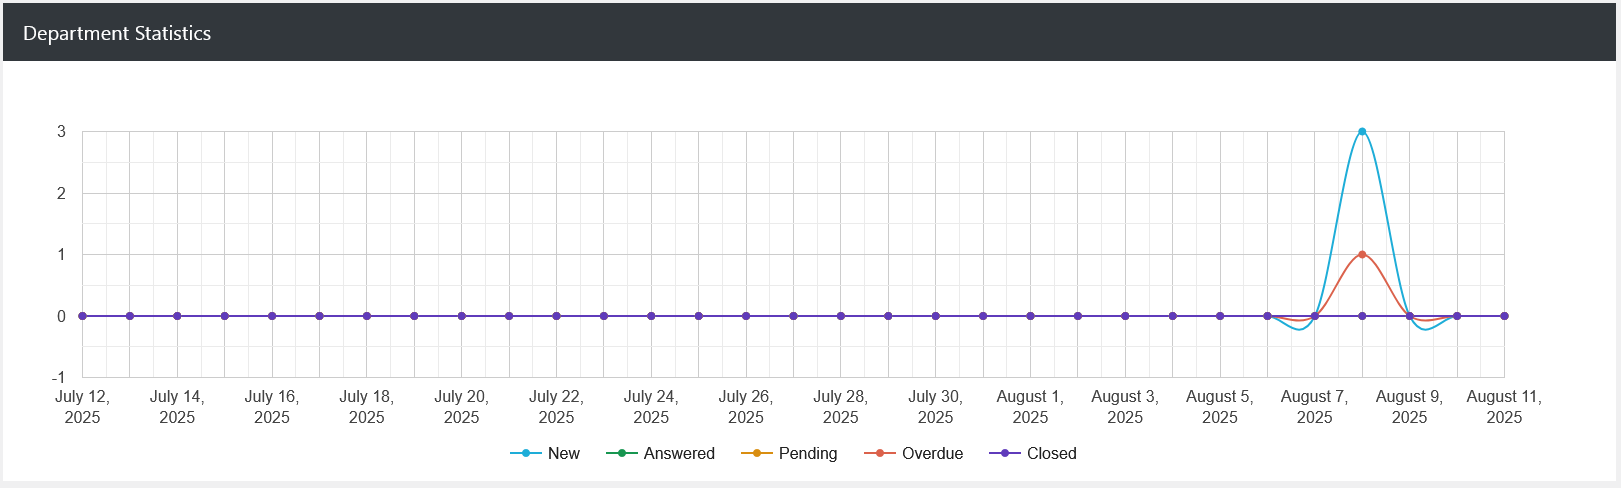Viewport: 1621px width, 488px height.
Task: Click the green Answered legend marker
Action: 622,453
